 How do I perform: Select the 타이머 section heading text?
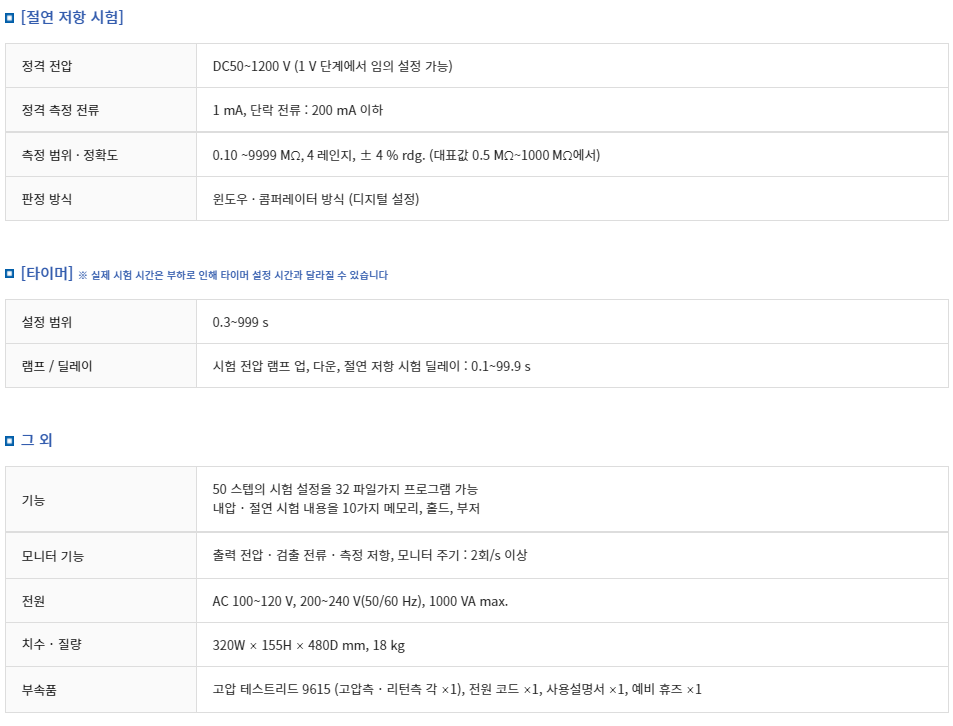pyautogui.click(x=47, y=273)
